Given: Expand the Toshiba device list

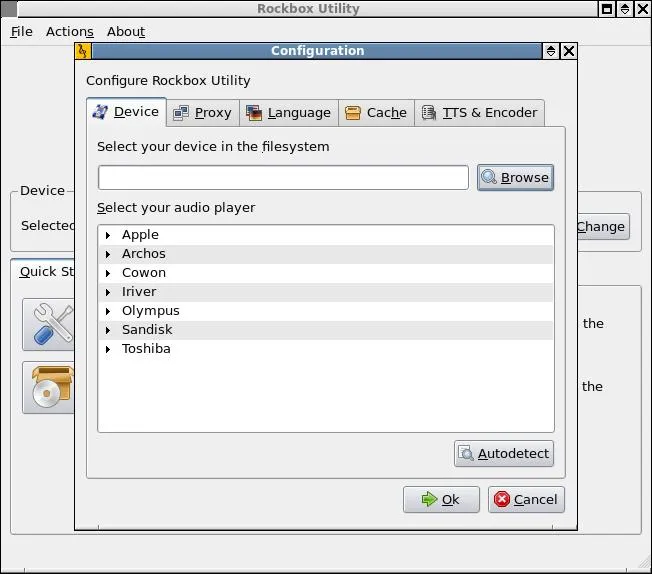Looking at the screenshot, I should [x=108, y=349].
